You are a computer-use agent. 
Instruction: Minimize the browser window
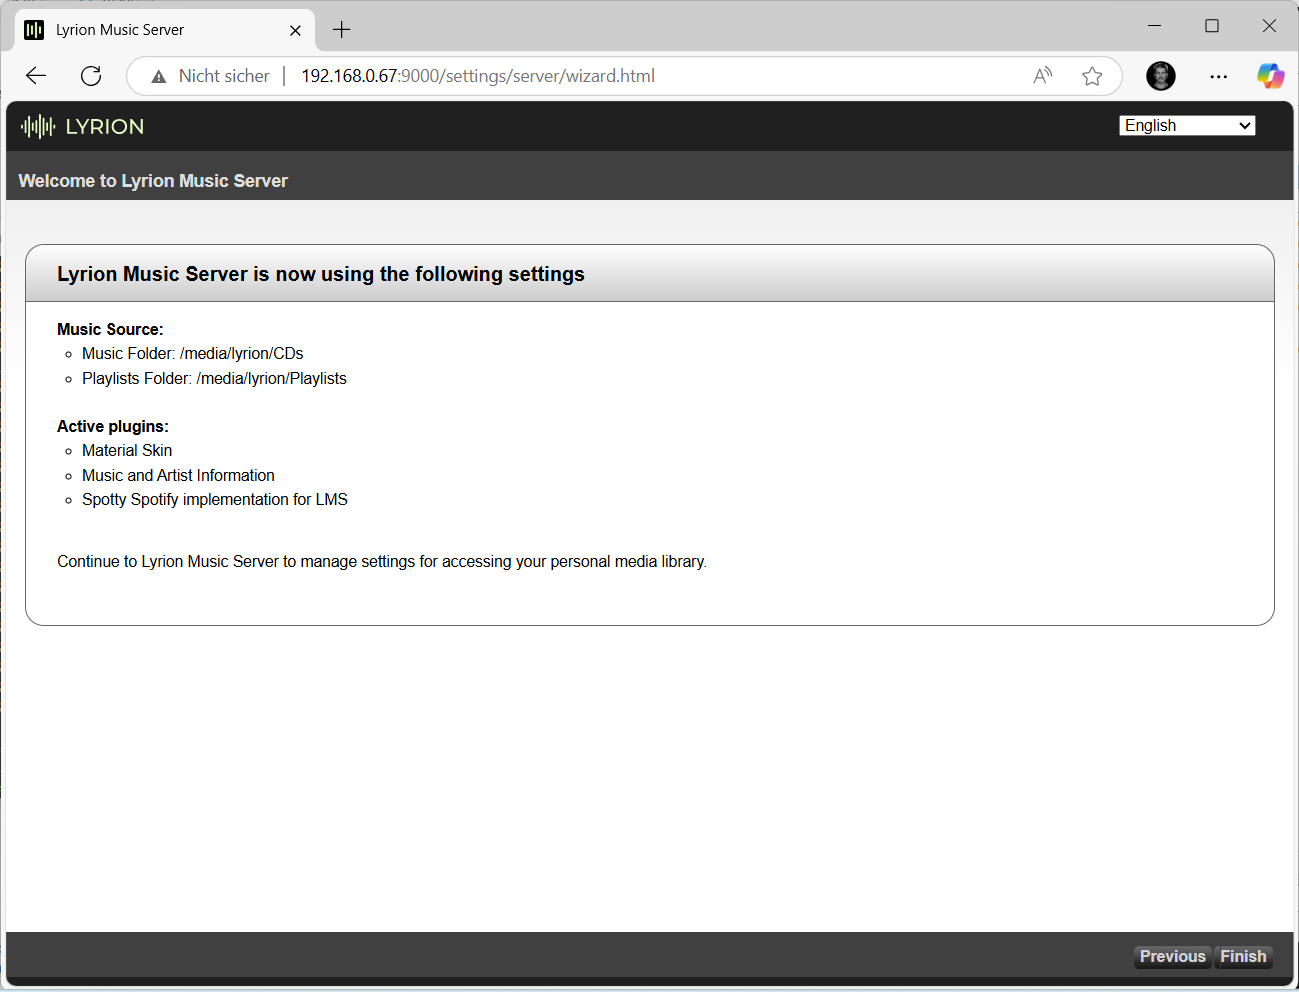coord(1155,26)
